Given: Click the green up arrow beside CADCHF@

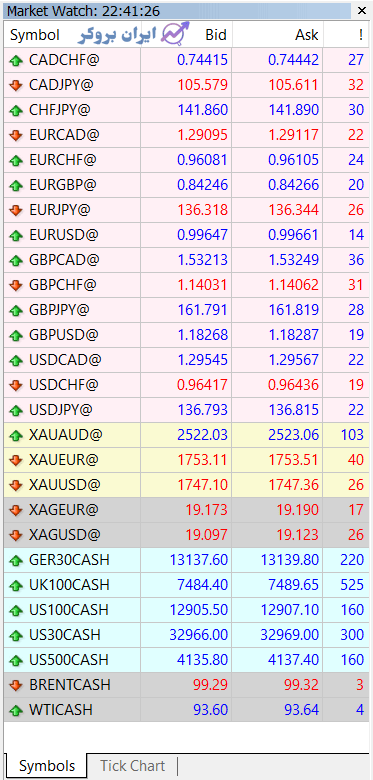Looking at the screenshot, I should click(x=16, y=61).
